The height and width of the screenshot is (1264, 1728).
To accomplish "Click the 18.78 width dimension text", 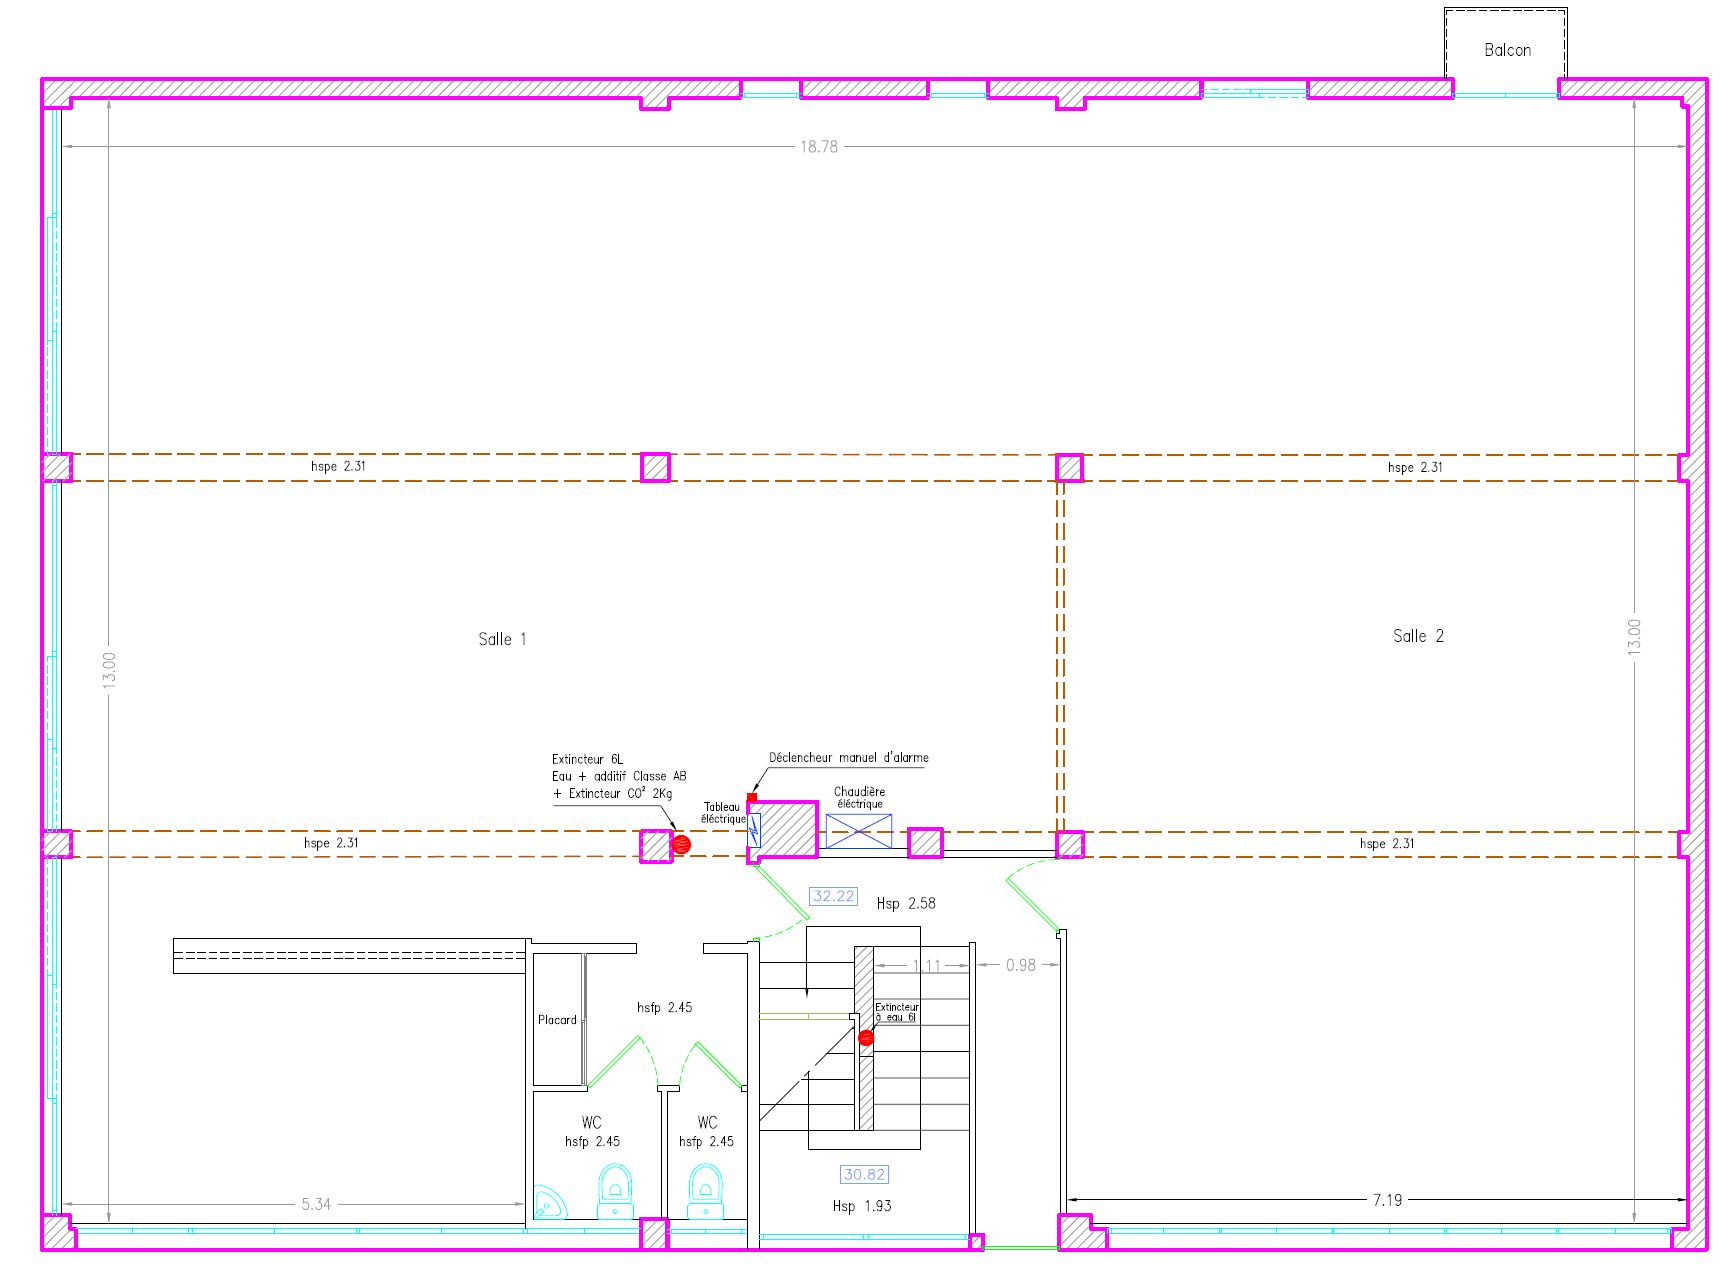I will [819, 146].
